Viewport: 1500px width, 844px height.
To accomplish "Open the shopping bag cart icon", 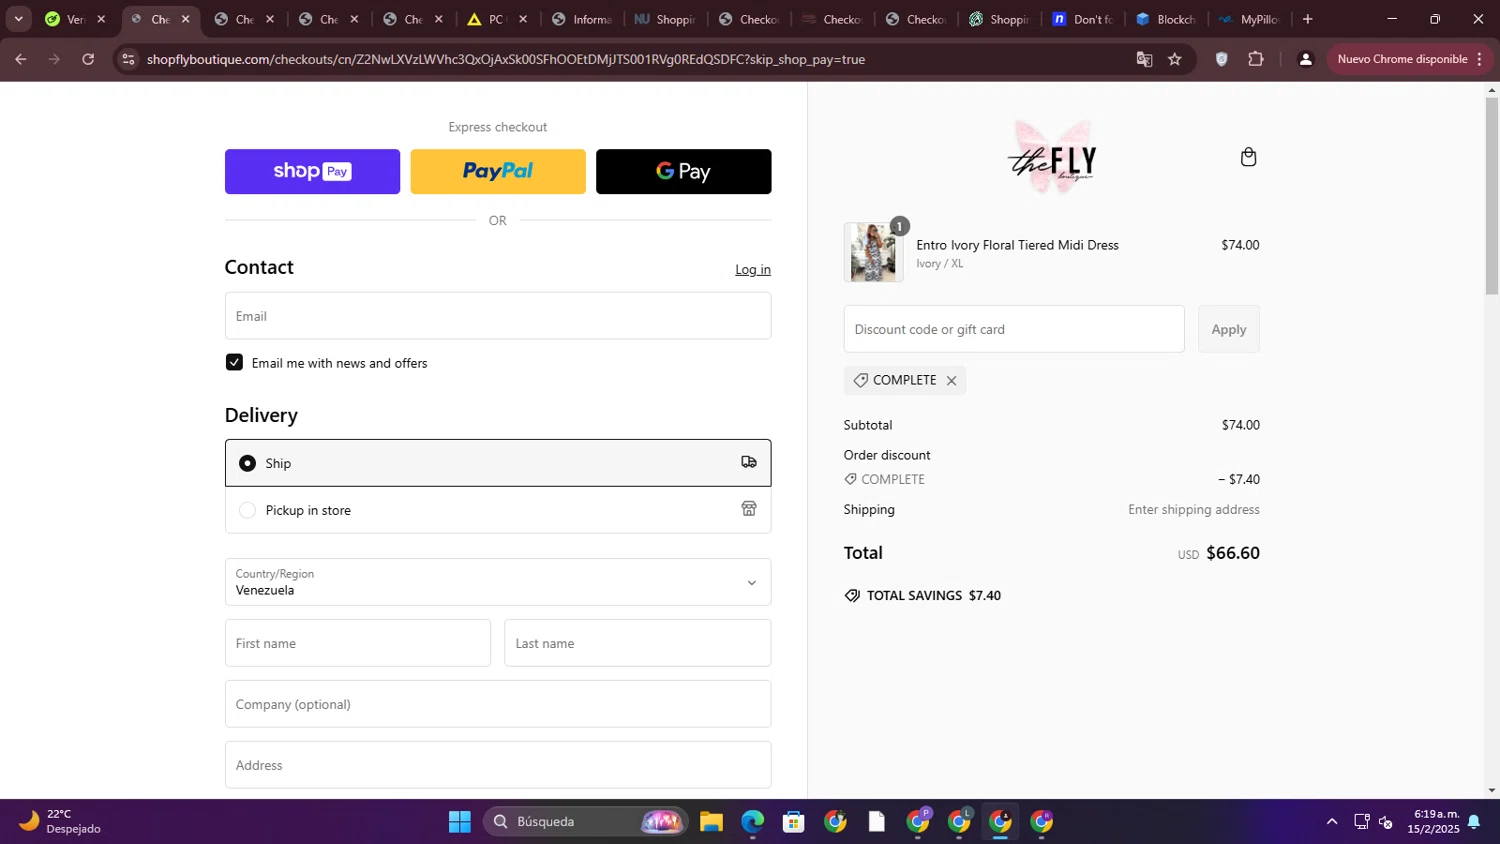I will point(1248,157).
